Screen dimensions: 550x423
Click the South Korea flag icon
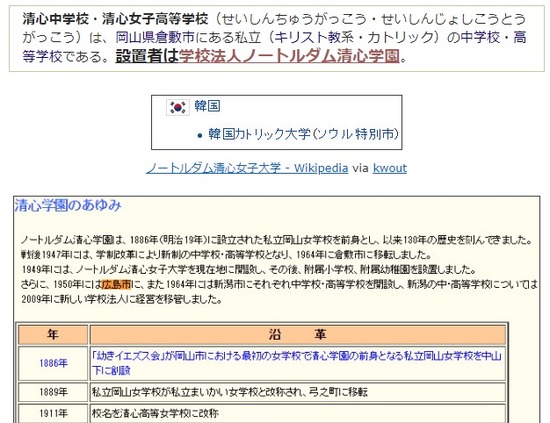[x=178, y=107]
